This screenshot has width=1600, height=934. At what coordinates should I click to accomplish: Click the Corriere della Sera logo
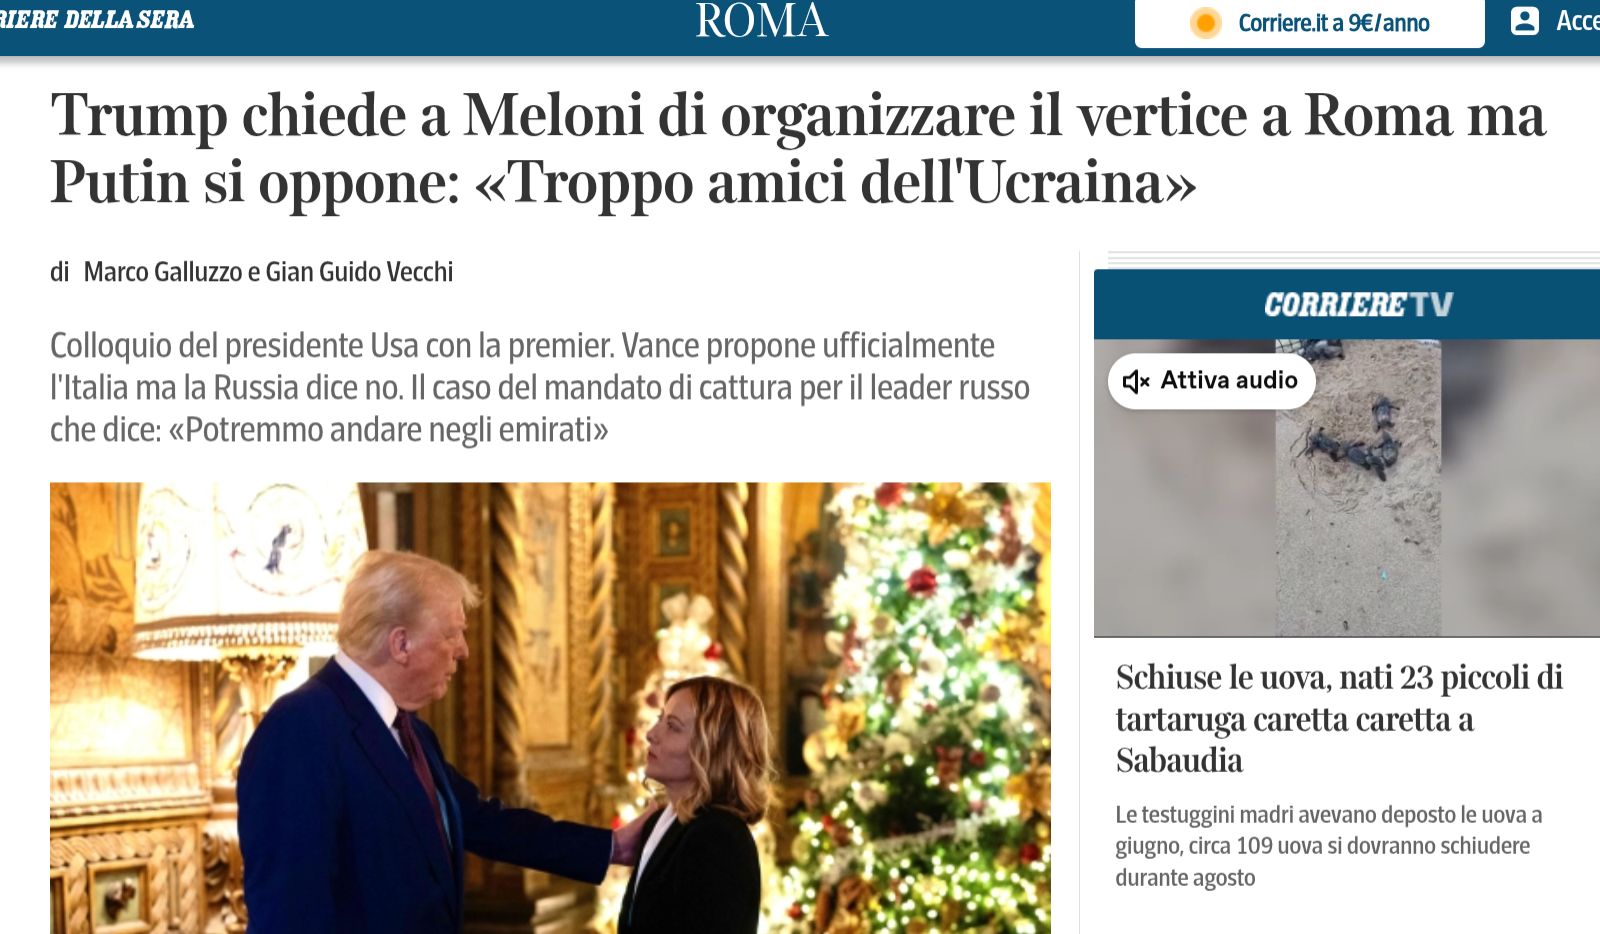97,20
